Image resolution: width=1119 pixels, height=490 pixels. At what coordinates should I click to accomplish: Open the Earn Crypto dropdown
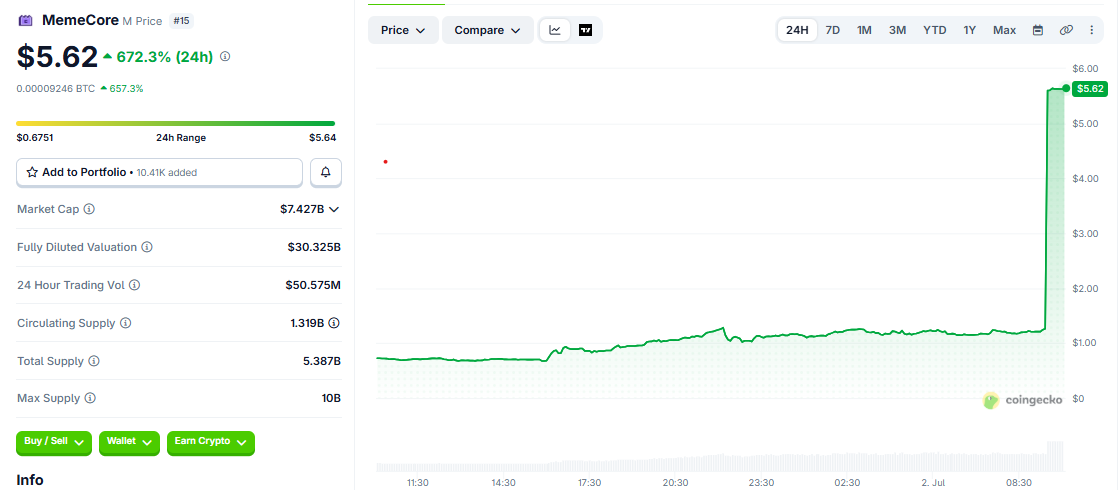pos(211,442)
